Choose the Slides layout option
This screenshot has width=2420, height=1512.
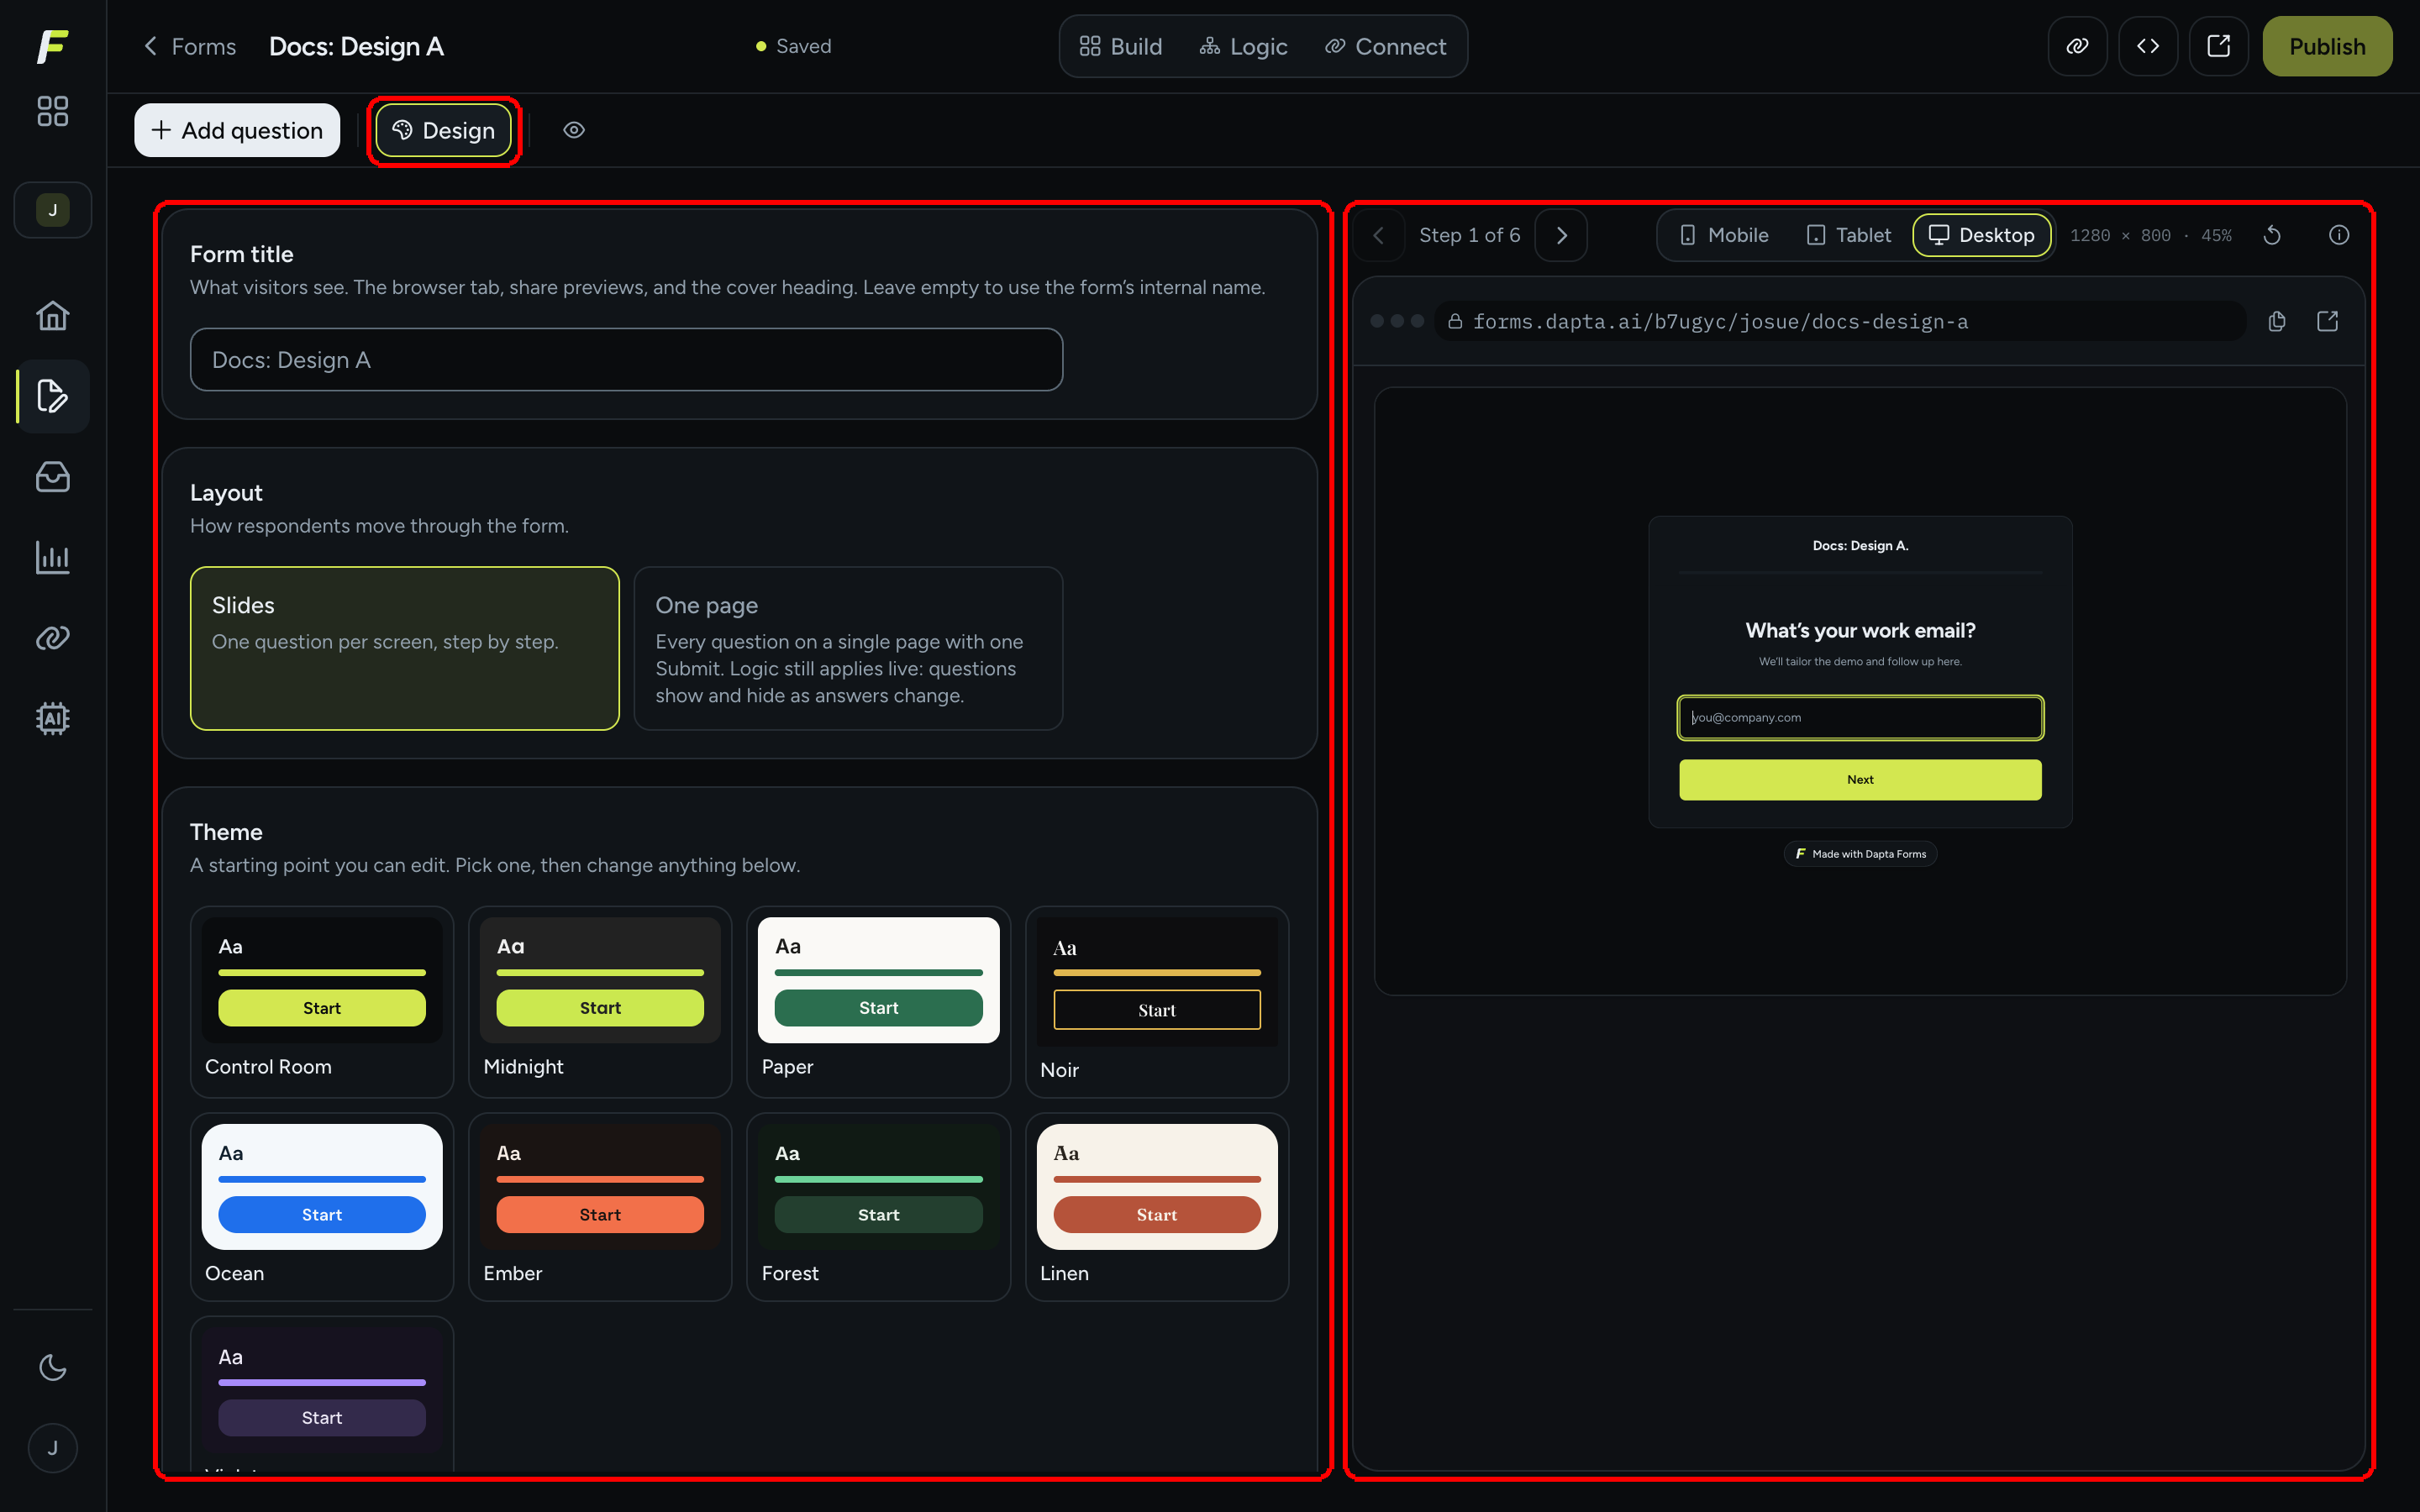[x=404, y=648]
